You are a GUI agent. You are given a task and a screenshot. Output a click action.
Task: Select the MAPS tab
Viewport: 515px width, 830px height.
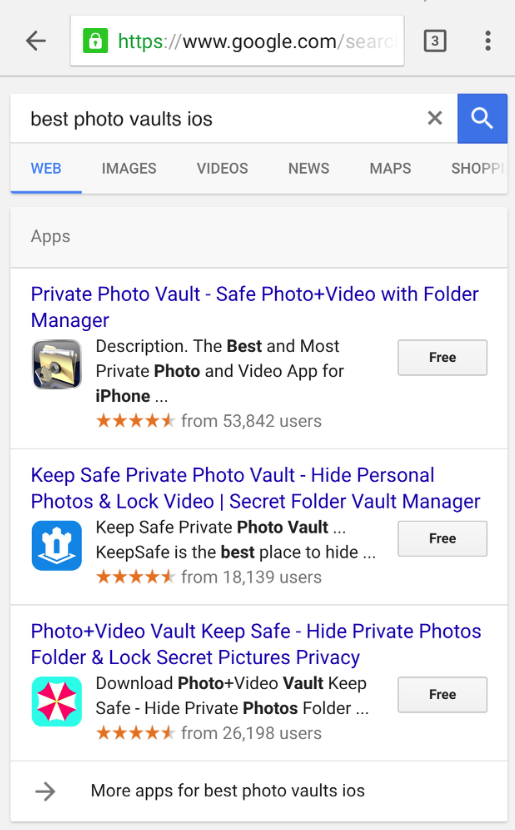pos(390,168)
